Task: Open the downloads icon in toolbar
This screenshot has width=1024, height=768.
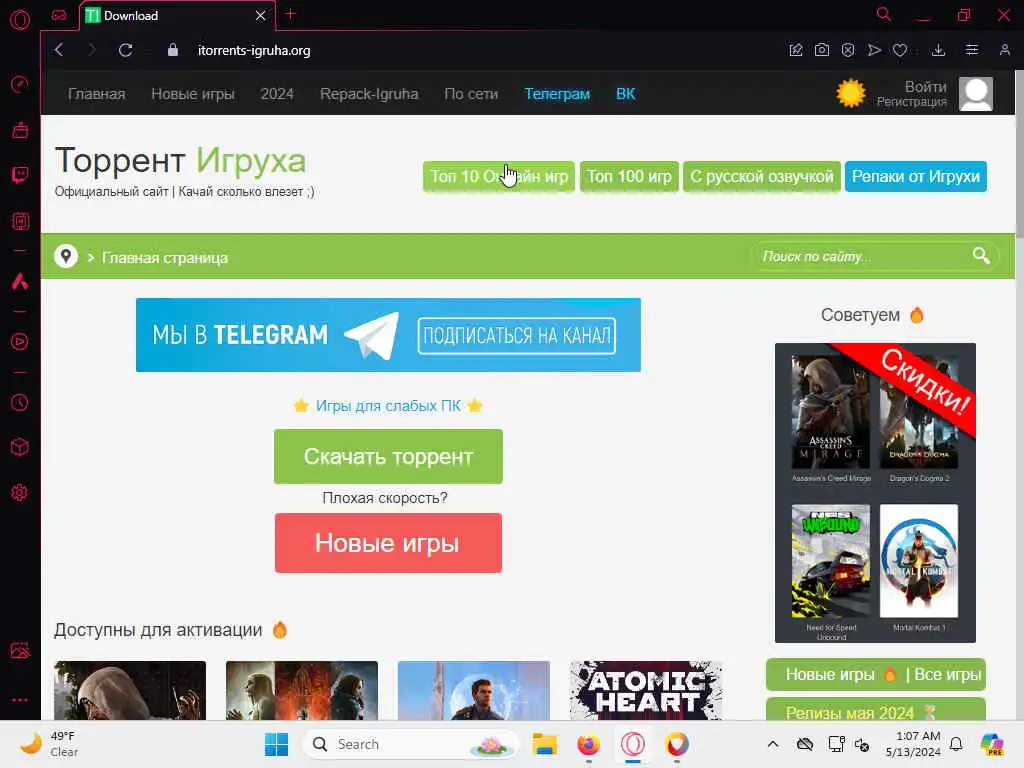Action: (938, 50)
